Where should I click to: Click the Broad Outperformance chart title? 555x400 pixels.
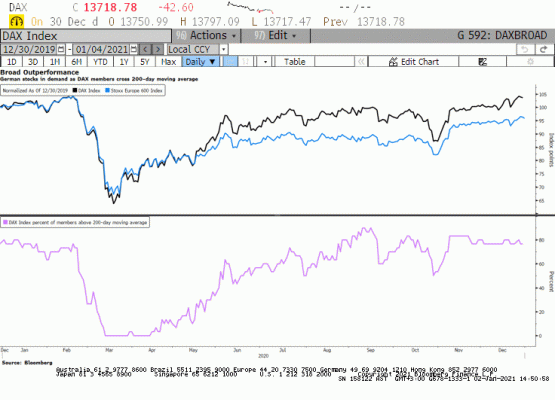[x=40, y=72]
